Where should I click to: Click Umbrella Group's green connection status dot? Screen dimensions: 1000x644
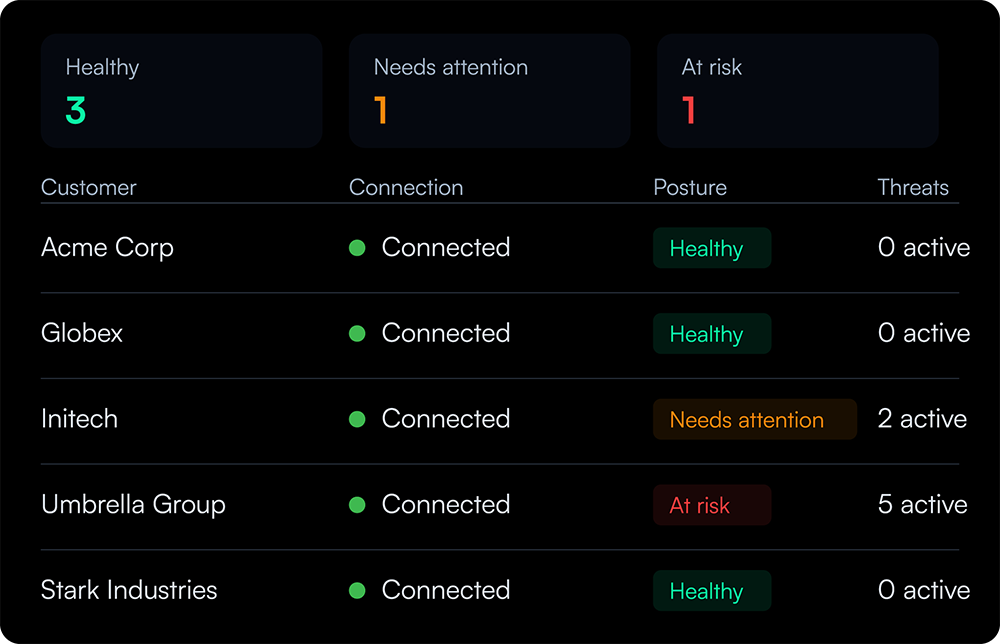point(357,504)
